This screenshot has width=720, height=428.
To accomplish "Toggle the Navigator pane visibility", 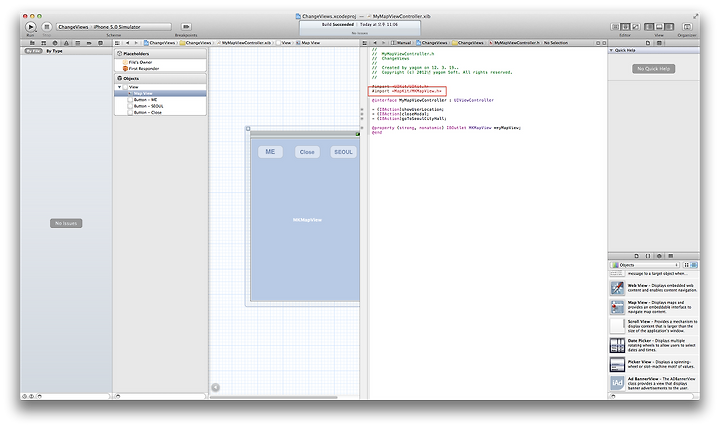I will click(x=649, y=27).
